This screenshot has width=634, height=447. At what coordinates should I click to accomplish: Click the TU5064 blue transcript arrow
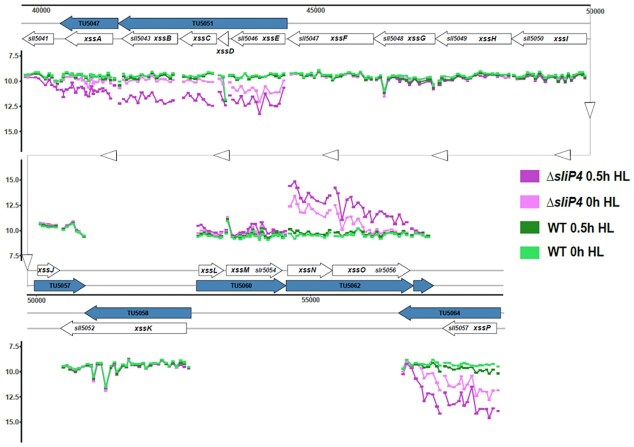450,313
